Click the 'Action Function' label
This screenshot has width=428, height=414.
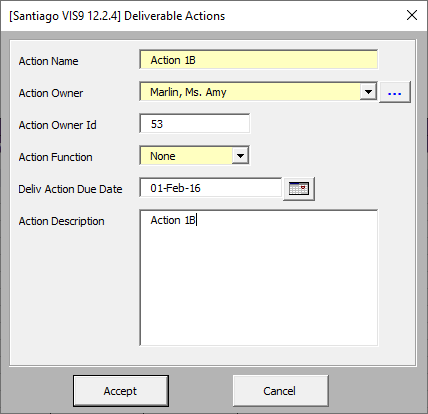pos(55,157)
